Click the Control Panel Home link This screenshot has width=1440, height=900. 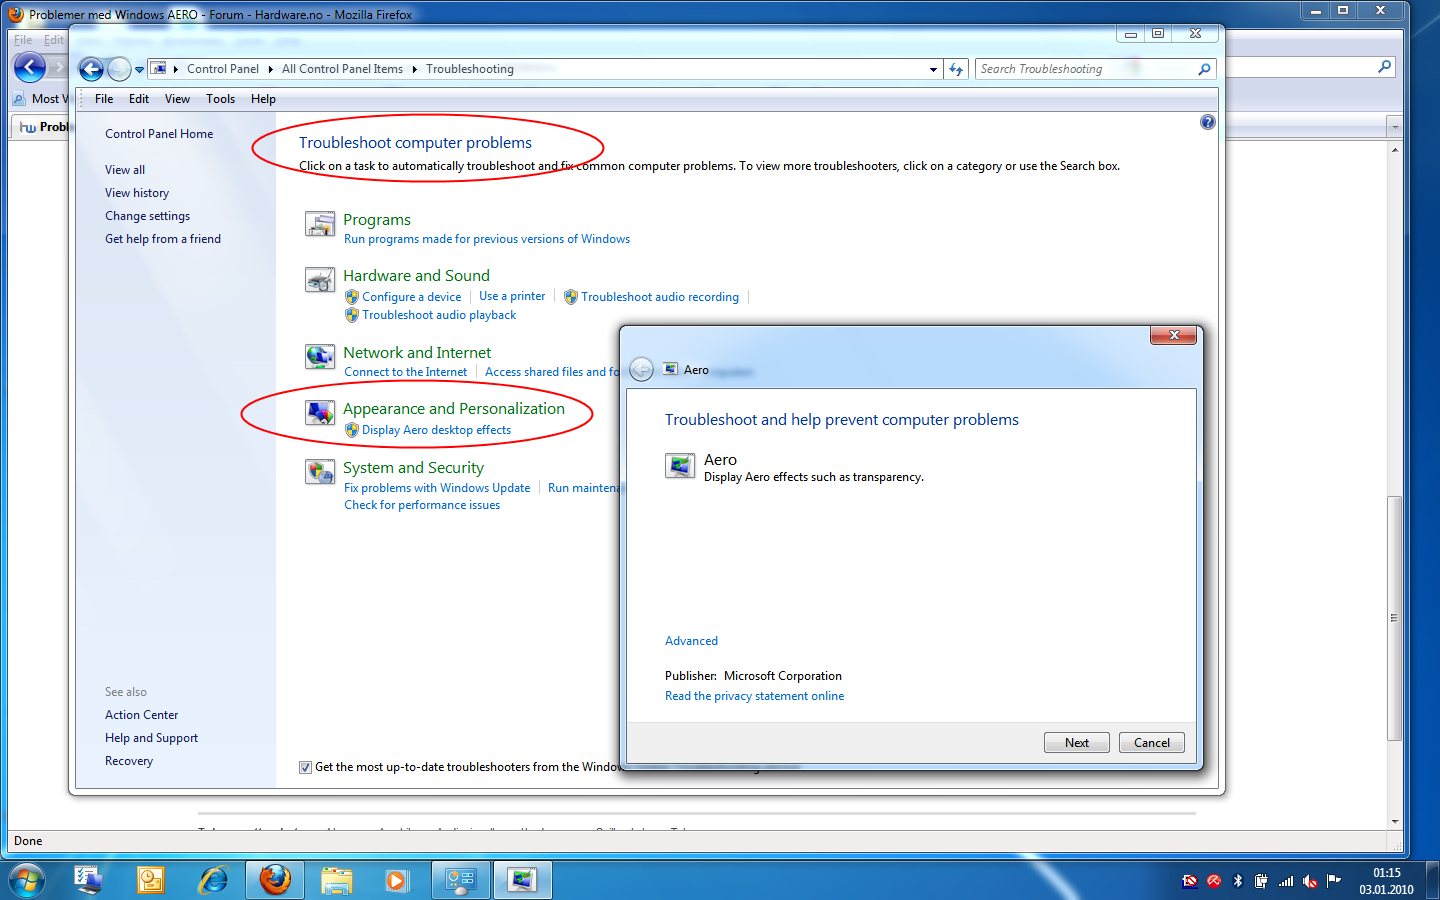(159, 134)
